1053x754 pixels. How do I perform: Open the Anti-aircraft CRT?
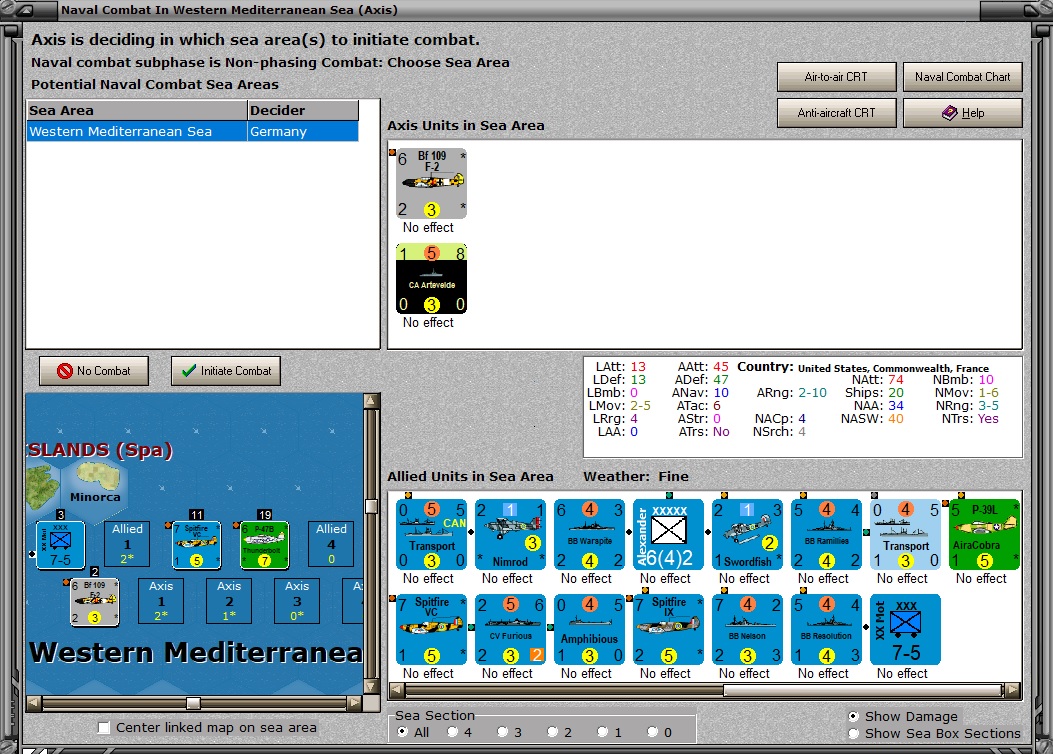[x=836, y=113]
